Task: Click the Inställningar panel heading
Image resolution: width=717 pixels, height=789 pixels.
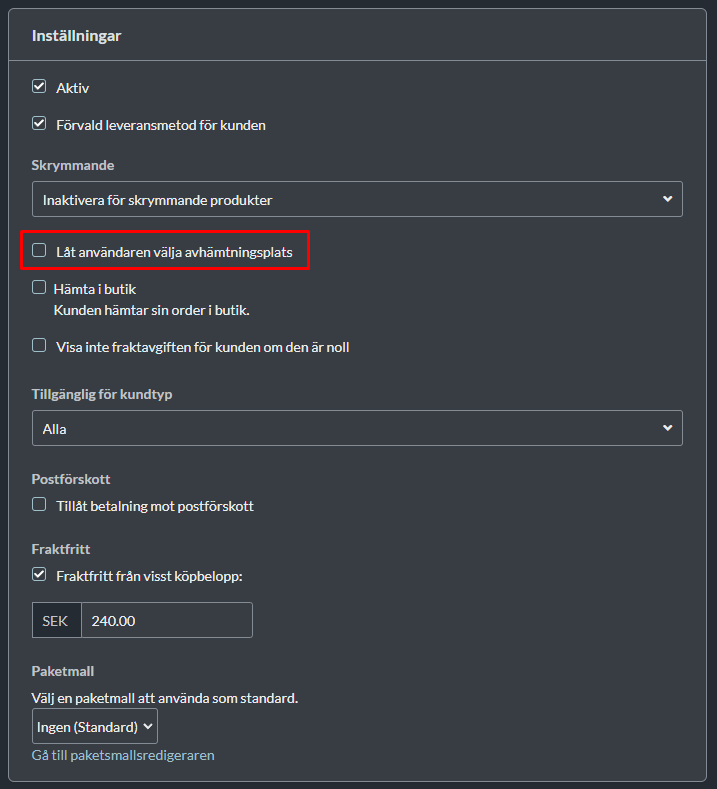Action: coord(76,36)
